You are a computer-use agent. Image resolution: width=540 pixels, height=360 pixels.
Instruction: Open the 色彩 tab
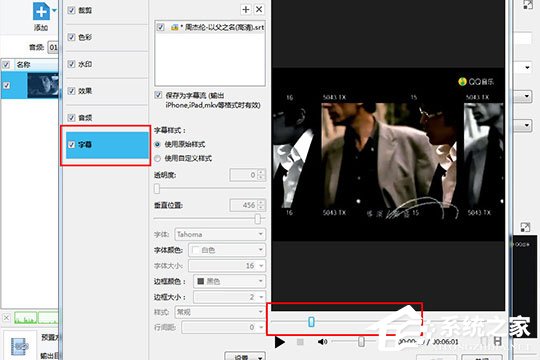107,37
